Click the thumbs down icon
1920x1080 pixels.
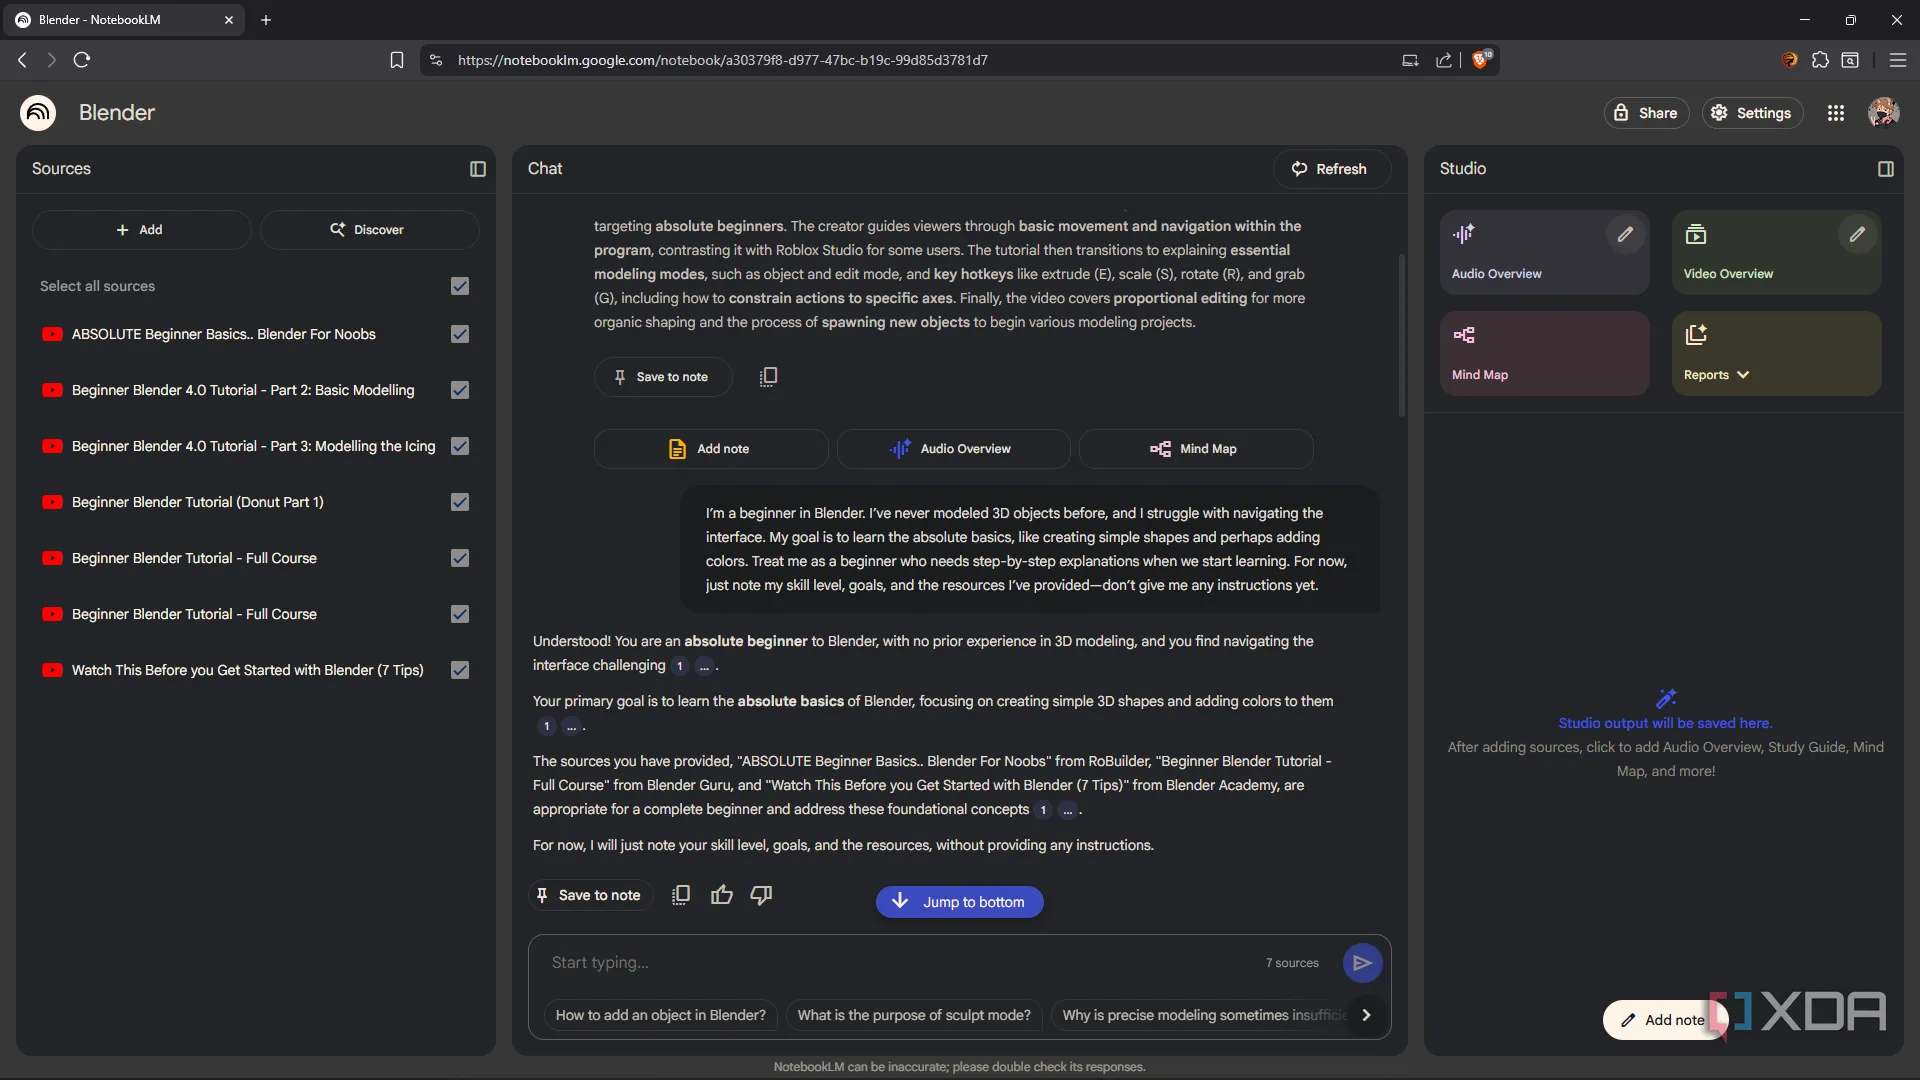[761, 895]
